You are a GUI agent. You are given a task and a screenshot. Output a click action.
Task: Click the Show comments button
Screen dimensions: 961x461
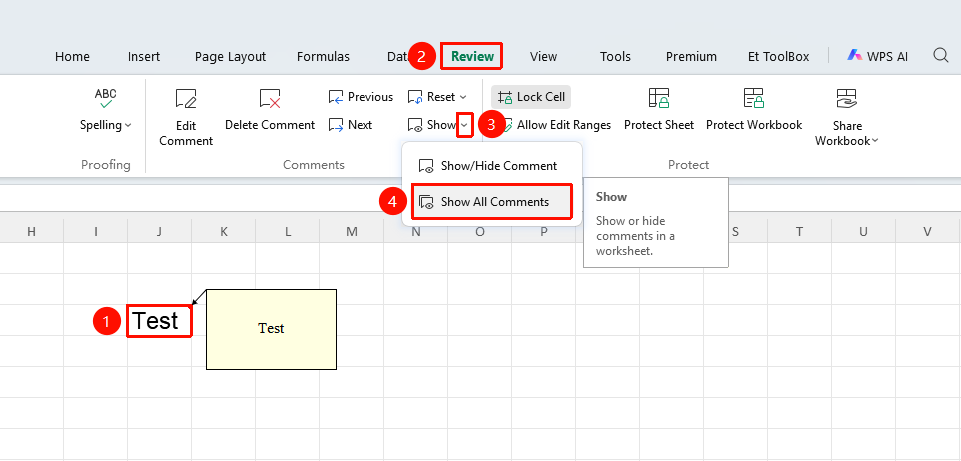431,125
